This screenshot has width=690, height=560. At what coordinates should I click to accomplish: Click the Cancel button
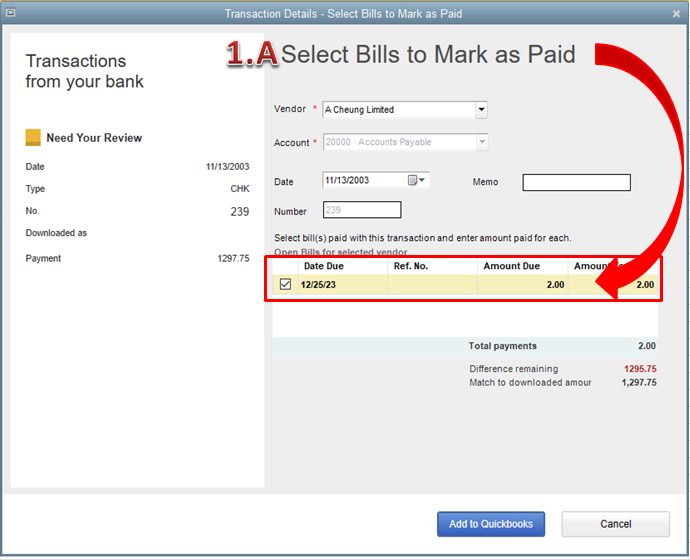click(616, 524)
